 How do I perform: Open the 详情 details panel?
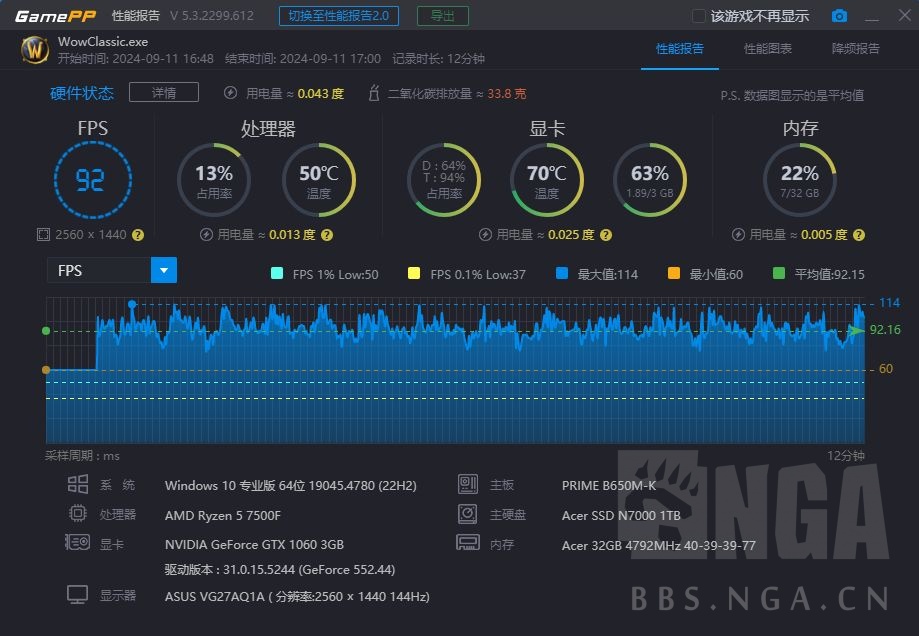click(x=163, y=92)
